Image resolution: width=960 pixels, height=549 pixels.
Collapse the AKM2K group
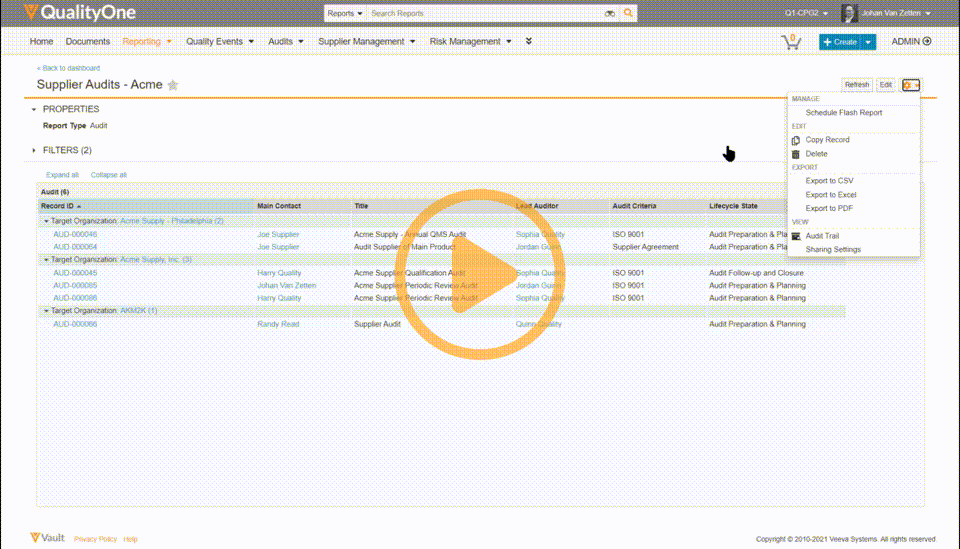coord(46,311)
